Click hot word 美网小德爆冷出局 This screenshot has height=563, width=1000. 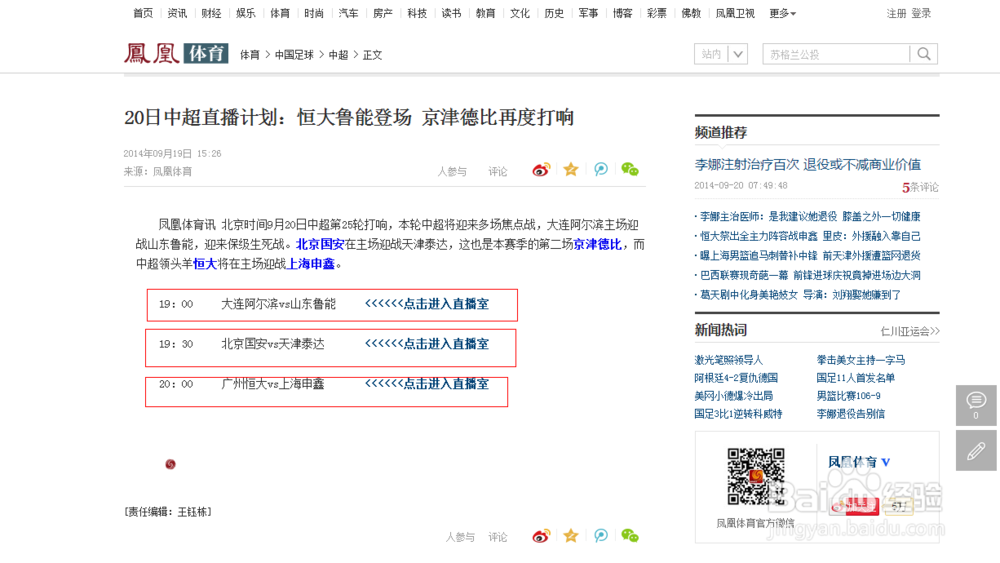tap(733, 396)
